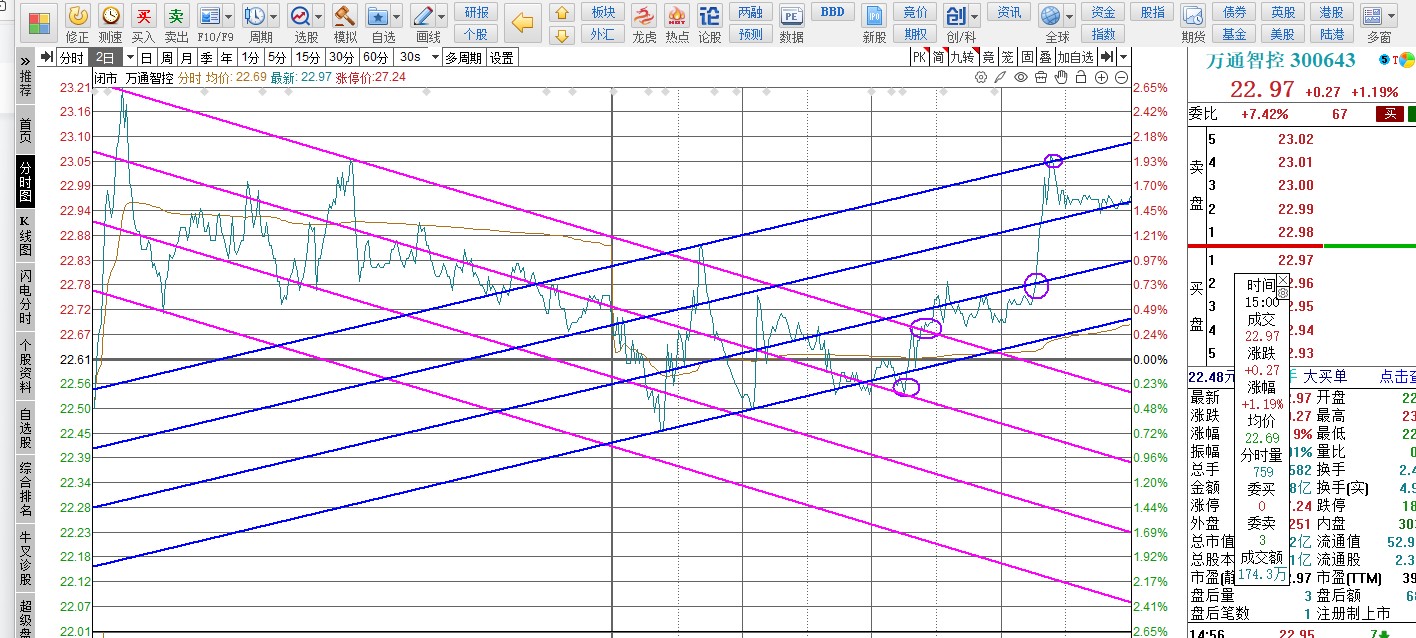This screenshot has width=1416, height=638.
Task: Select the feather pen icon above chart
Action: [1001, 77]
